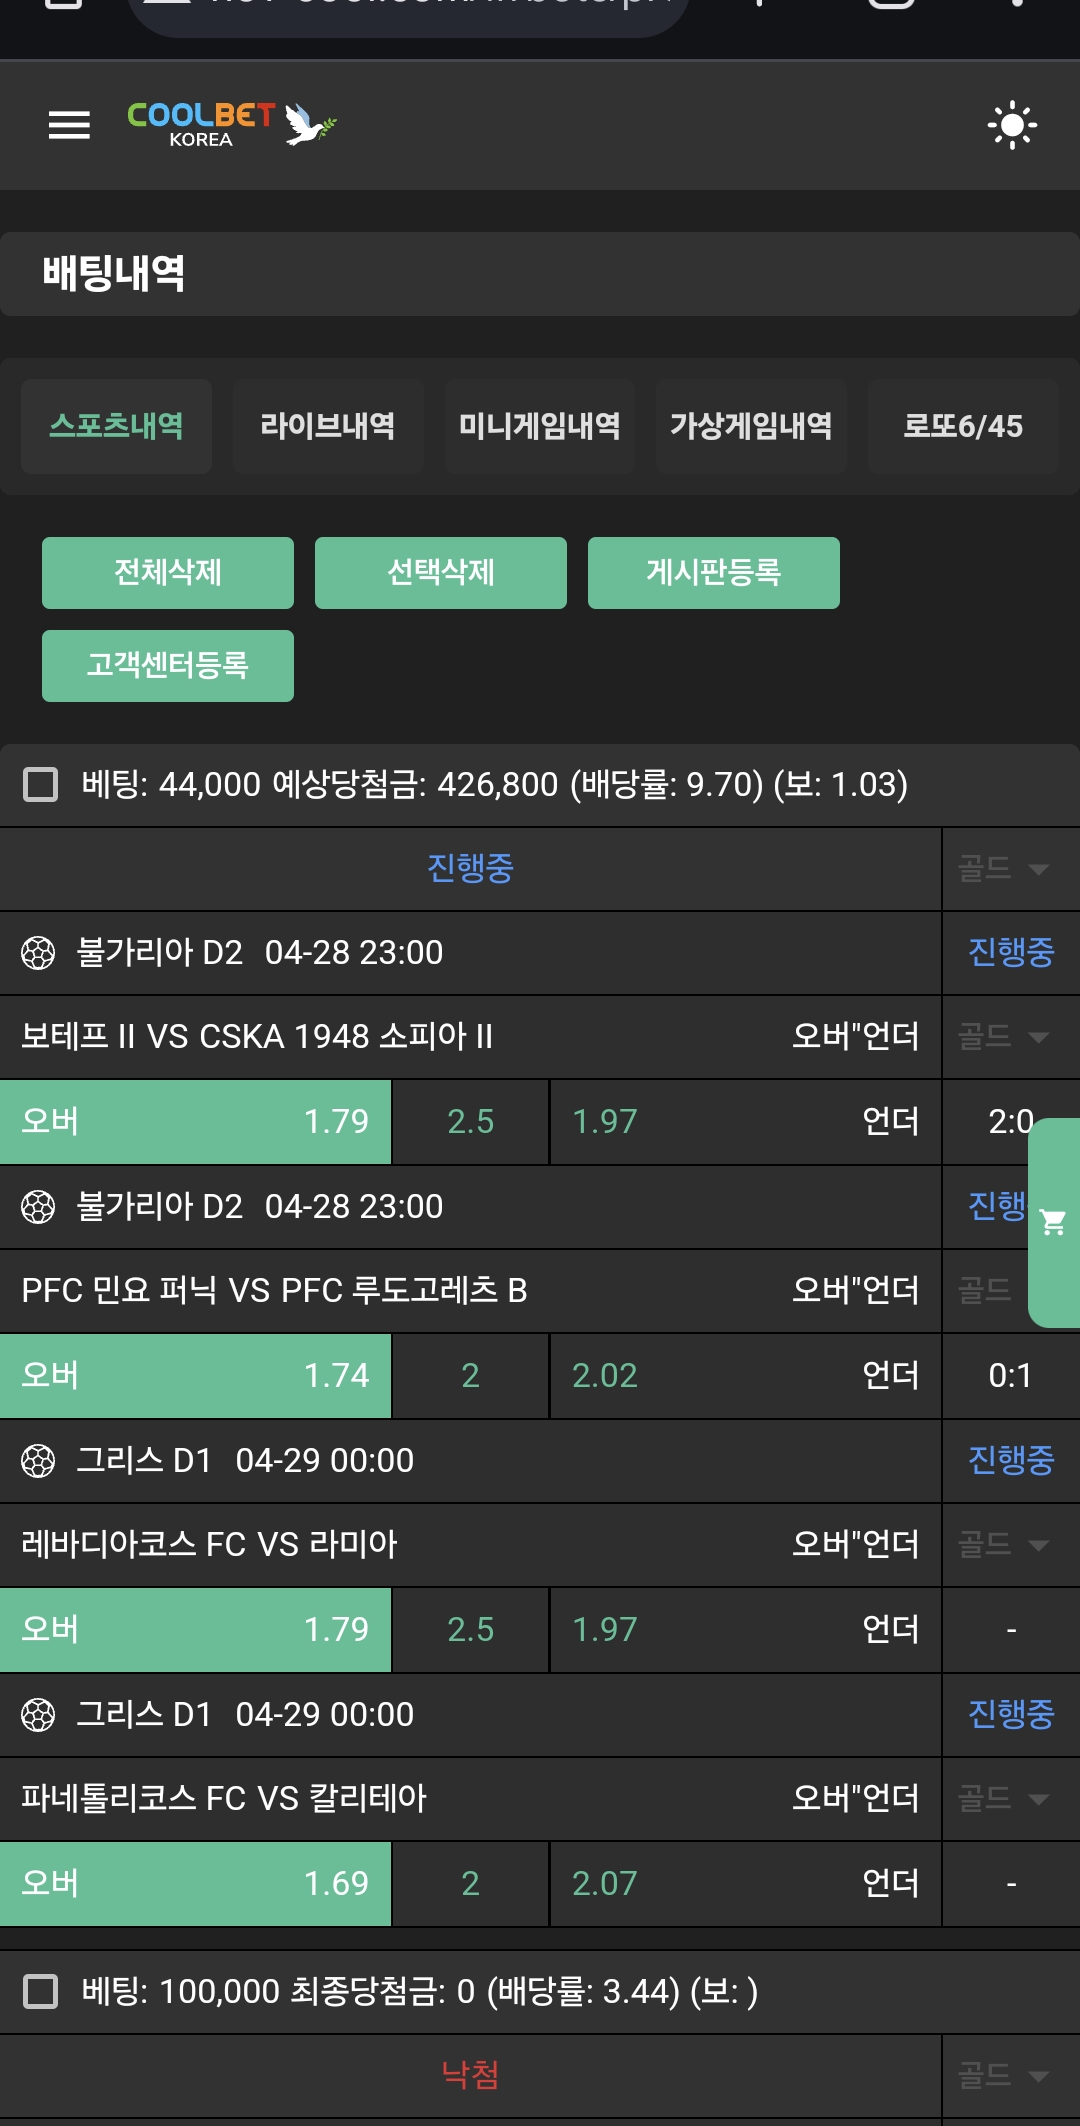Expand 골드 dropdown for 레바디아코스 FC match
Viewport: 1080px width, 2126px height.
(1004, 1545)
